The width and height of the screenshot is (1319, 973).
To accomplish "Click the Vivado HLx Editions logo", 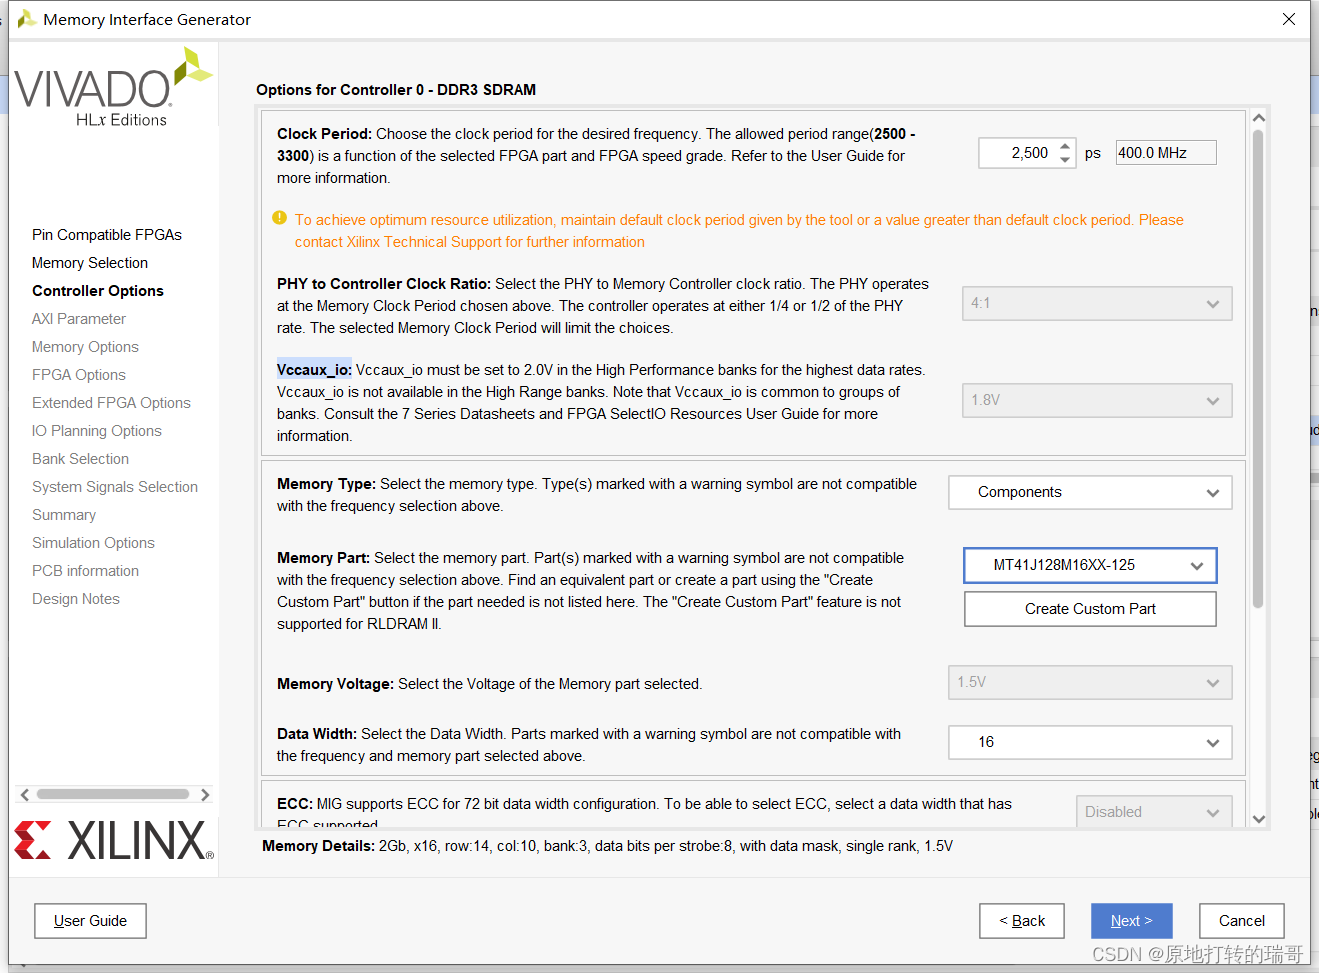I will click(113, 89).
